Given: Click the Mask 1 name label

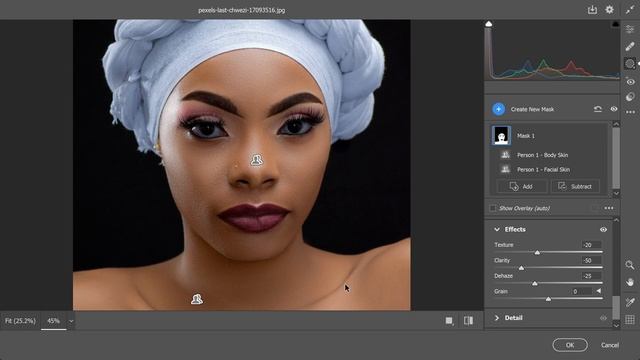Looking at the screenshot, I should [x=526, y=136].
